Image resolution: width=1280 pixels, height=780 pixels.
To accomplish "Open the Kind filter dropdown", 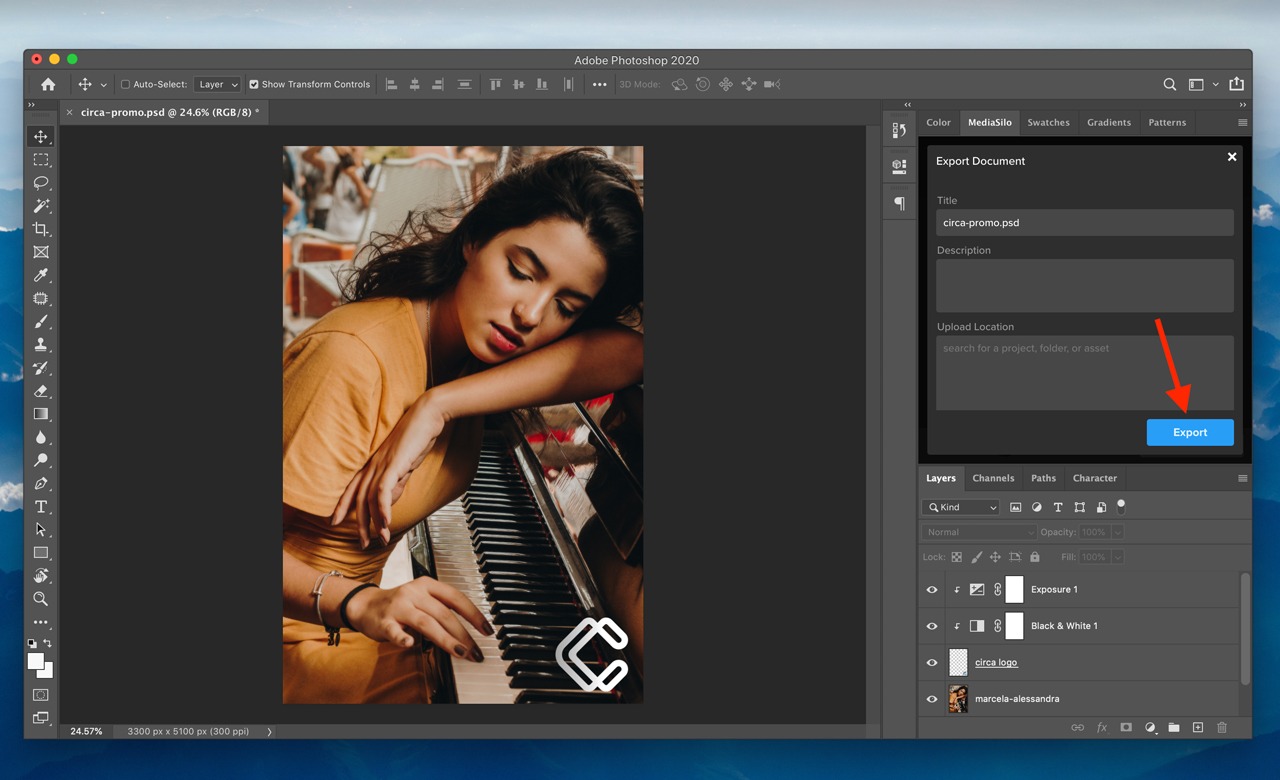I will point(960,507).
